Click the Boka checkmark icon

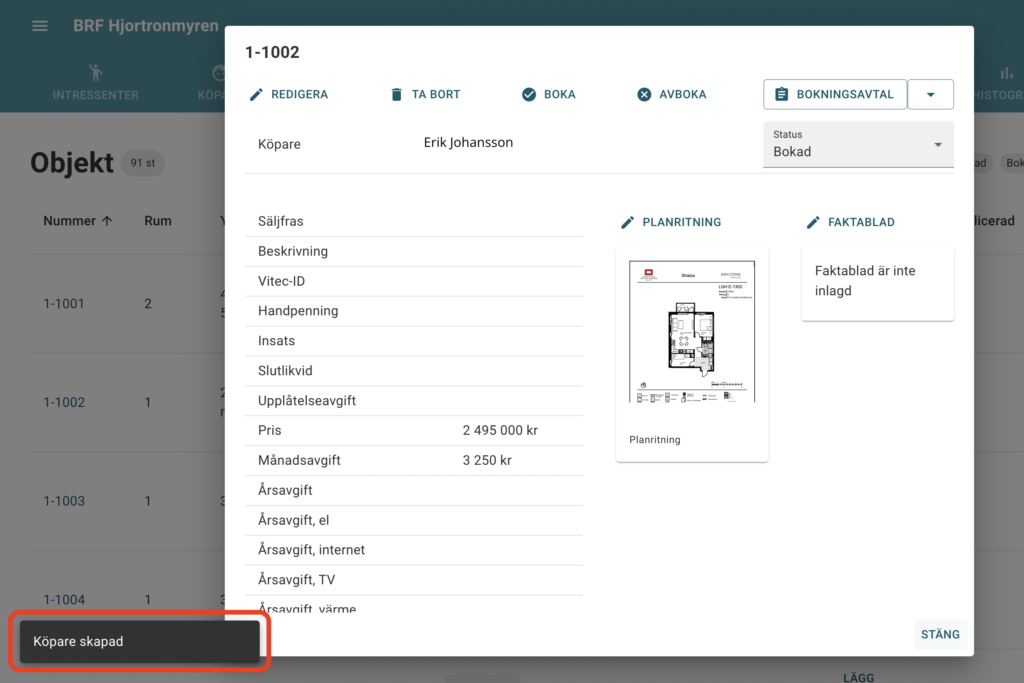529,94
